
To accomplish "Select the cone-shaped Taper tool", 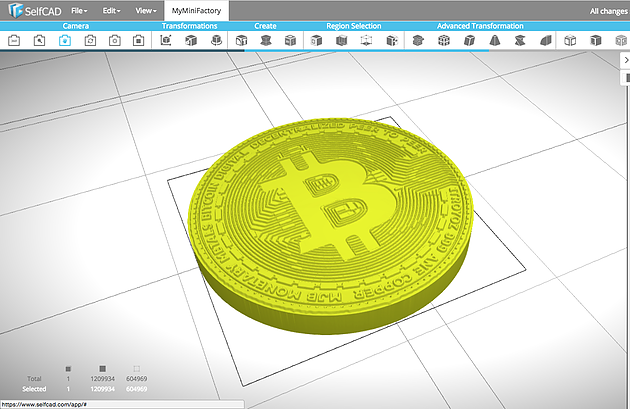I will [x=495, y=40].
